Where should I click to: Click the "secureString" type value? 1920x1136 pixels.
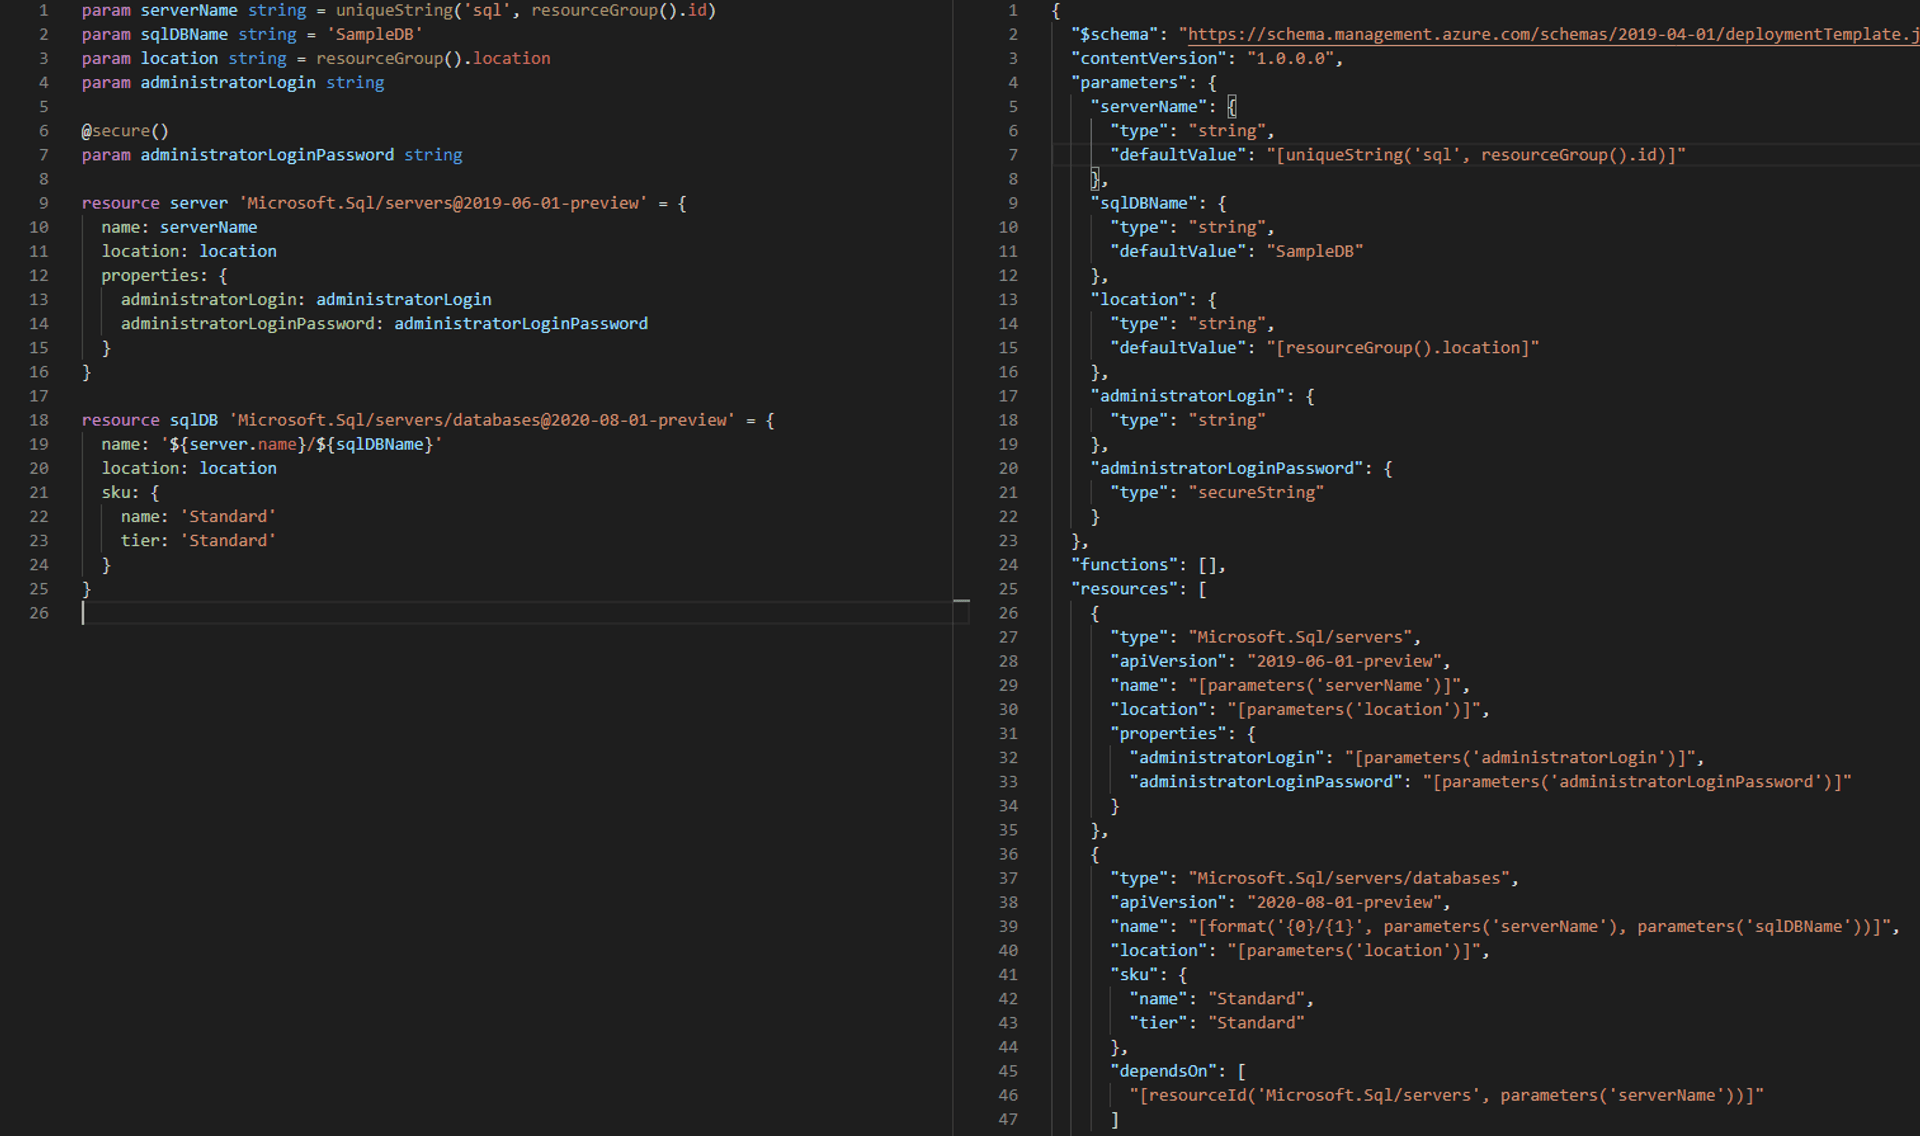point(1256,492)
